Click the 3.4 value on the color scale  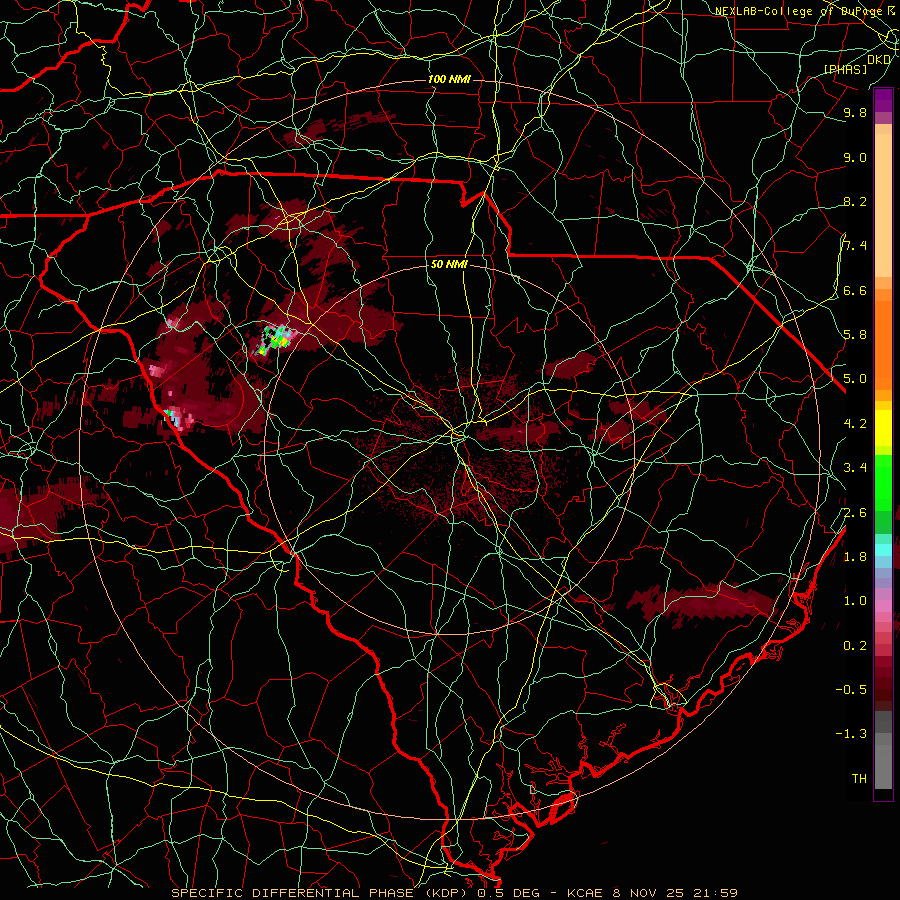pyautogui.click(x=855, y=468)
